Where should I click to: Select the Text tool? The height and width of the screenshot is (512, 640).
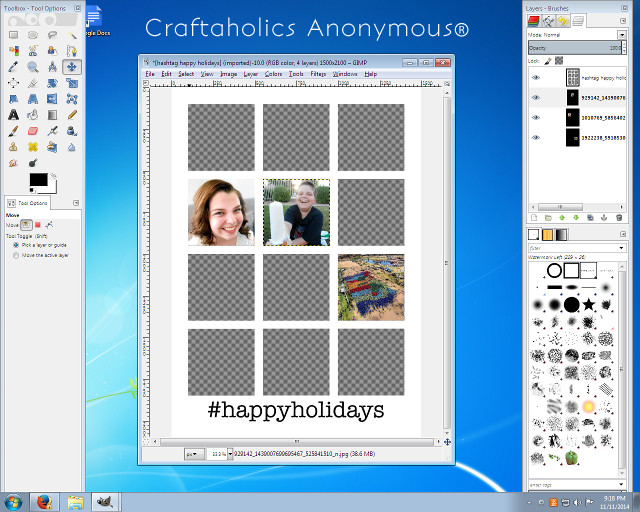[13, 115]
